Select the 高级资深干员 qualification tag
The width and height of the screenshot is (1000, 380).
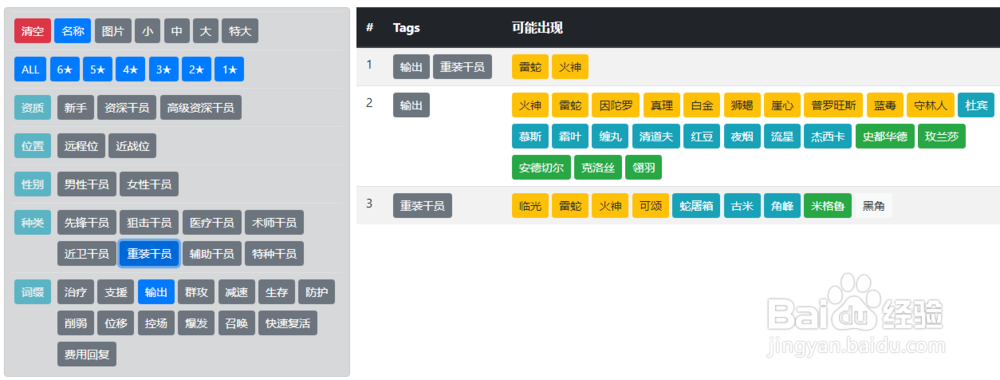click(201, 108)
